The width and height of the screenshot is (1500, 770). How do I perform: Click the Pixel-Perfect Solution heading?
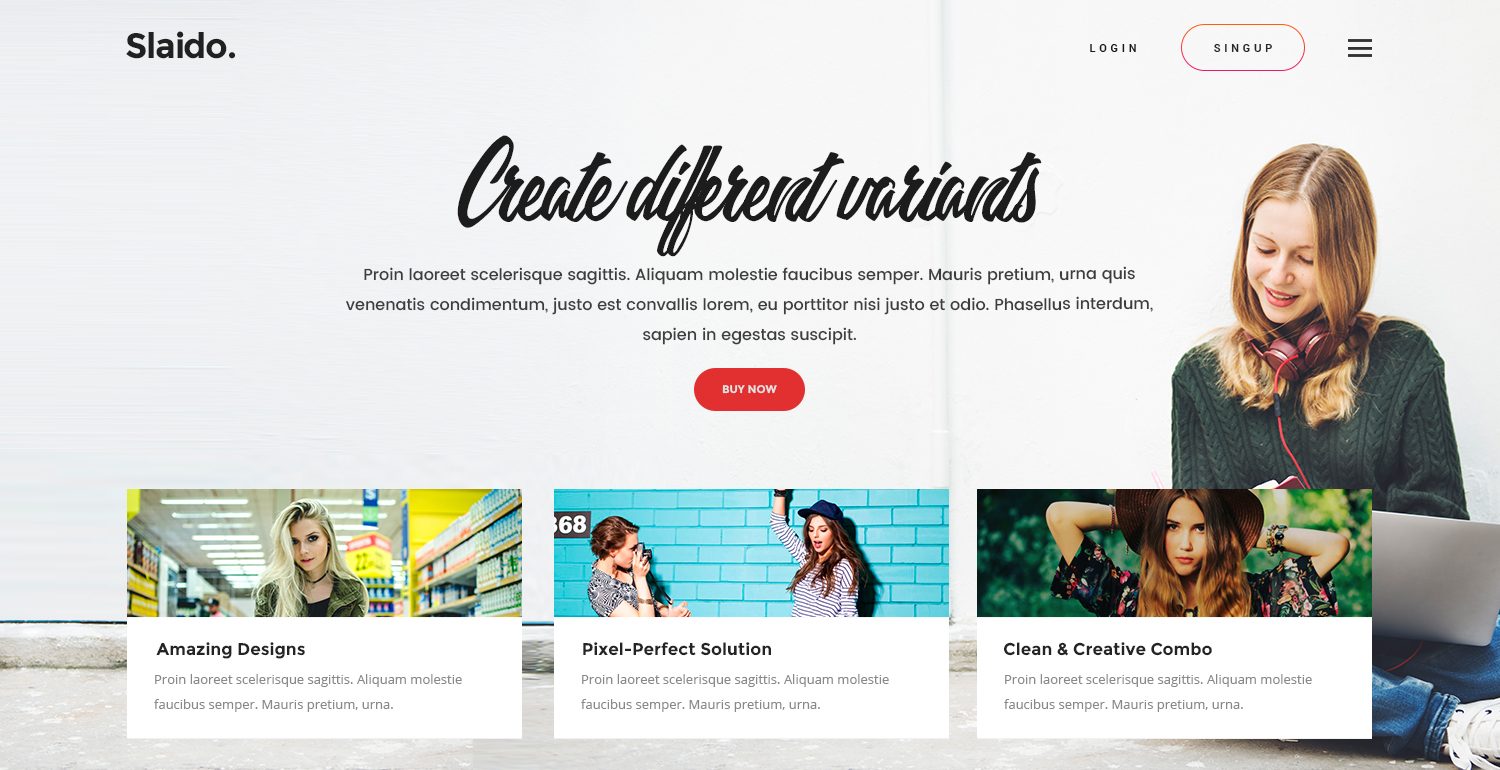tap(677, 649)
